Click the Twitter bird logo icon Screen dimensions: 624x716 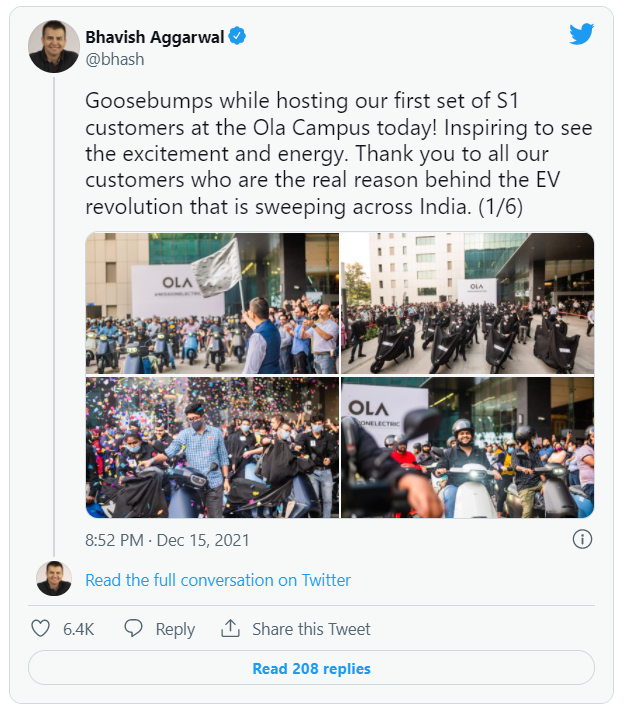click(x=581, y=34)
